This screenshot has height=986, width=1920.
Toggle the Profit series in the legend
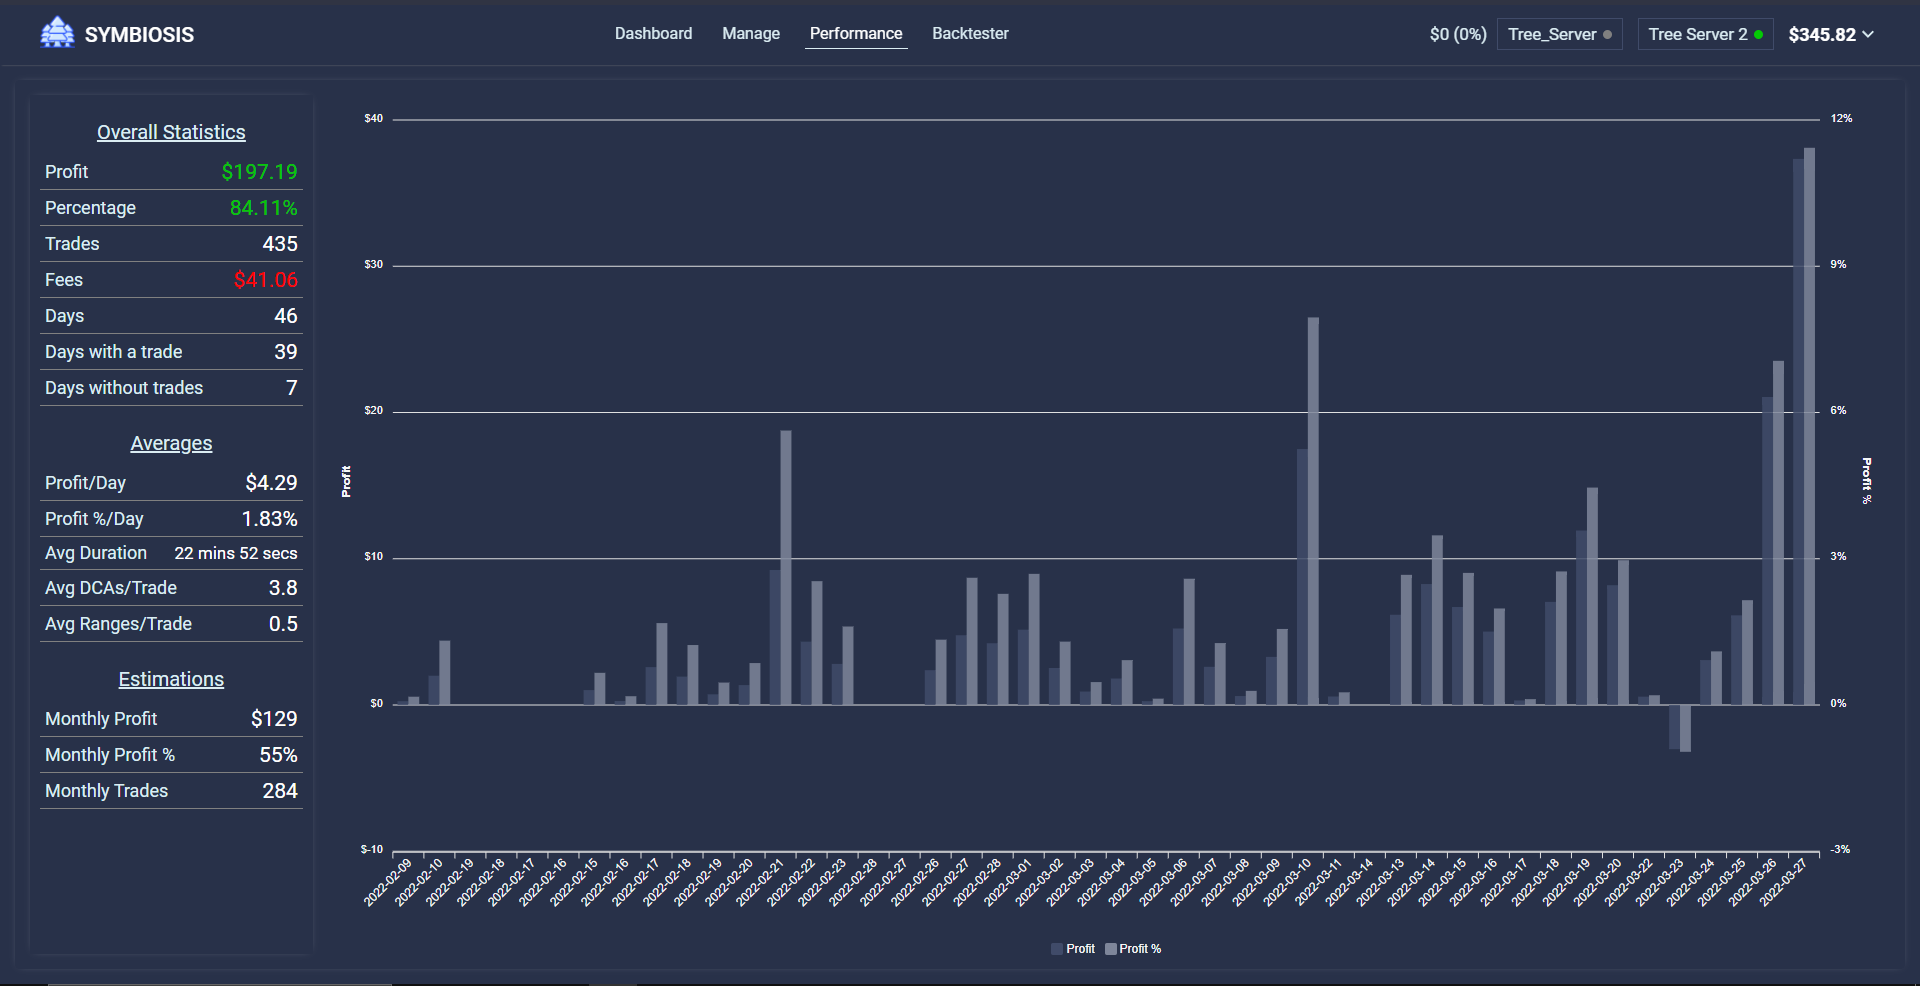pos(1072,949)
